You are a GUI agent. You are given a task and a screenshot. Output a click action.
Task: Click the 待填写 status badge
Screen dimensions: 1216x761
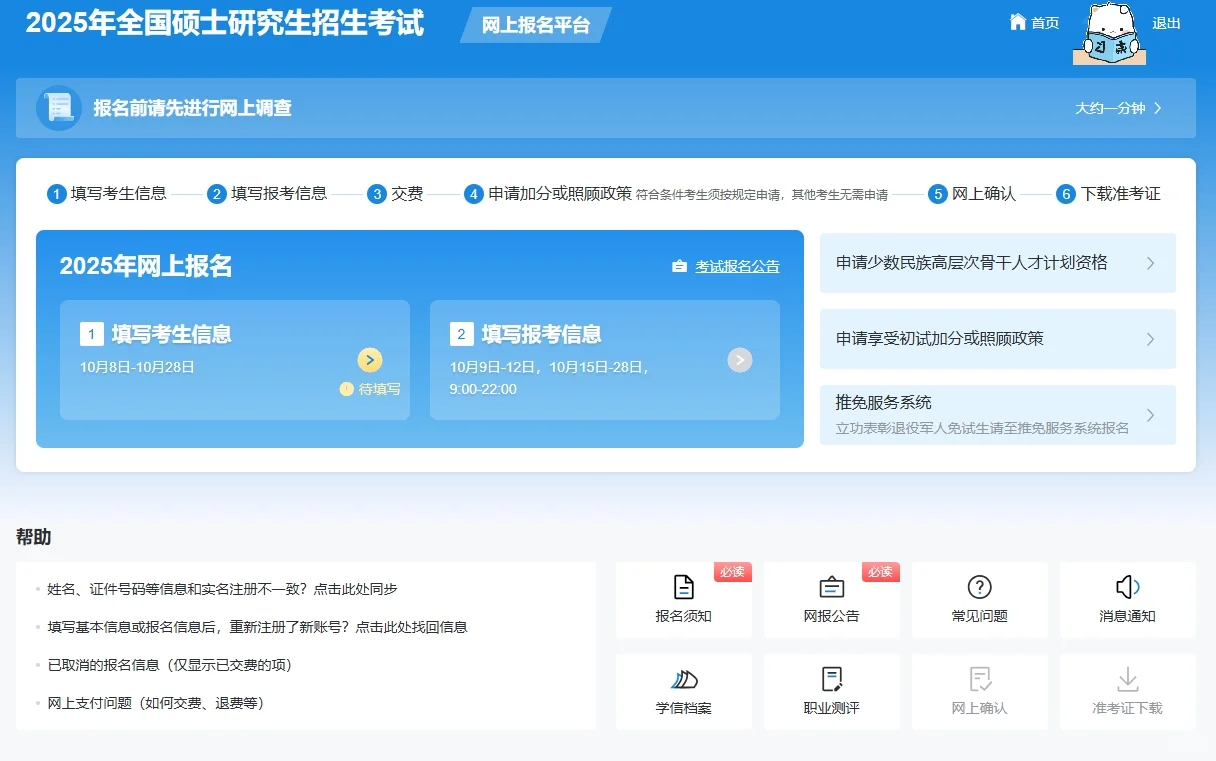pyautogui.click(x=369, y=389)
